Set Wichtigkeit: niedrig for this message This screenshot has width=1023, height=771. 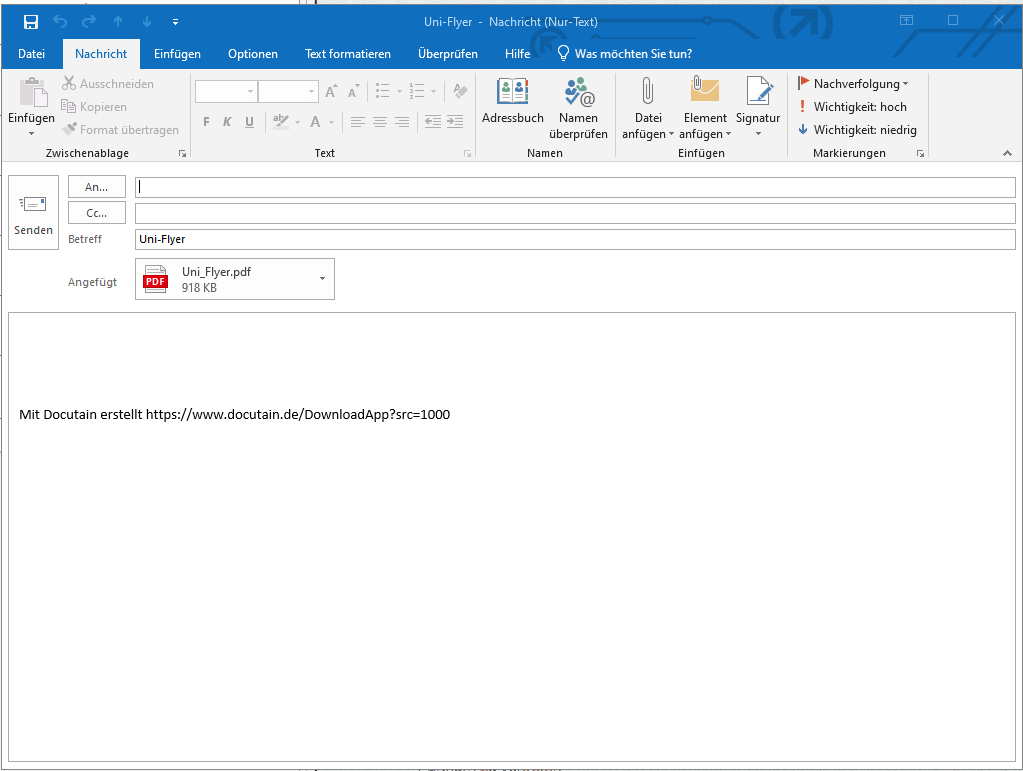[x=856, y=129]
